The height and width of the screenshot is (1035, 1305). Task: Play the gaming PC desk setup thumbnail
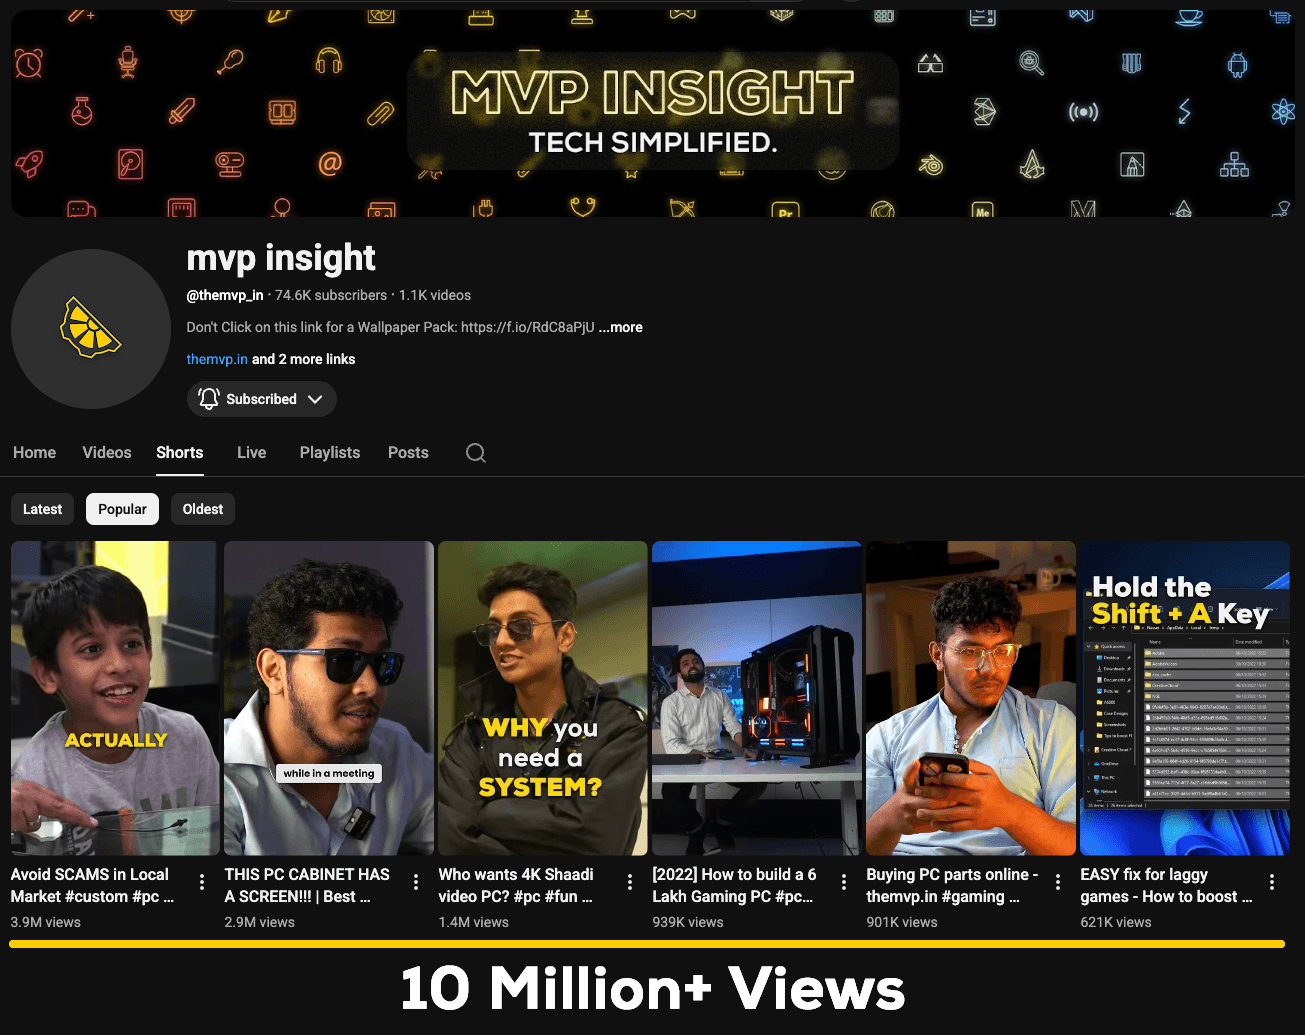(757, 698)
